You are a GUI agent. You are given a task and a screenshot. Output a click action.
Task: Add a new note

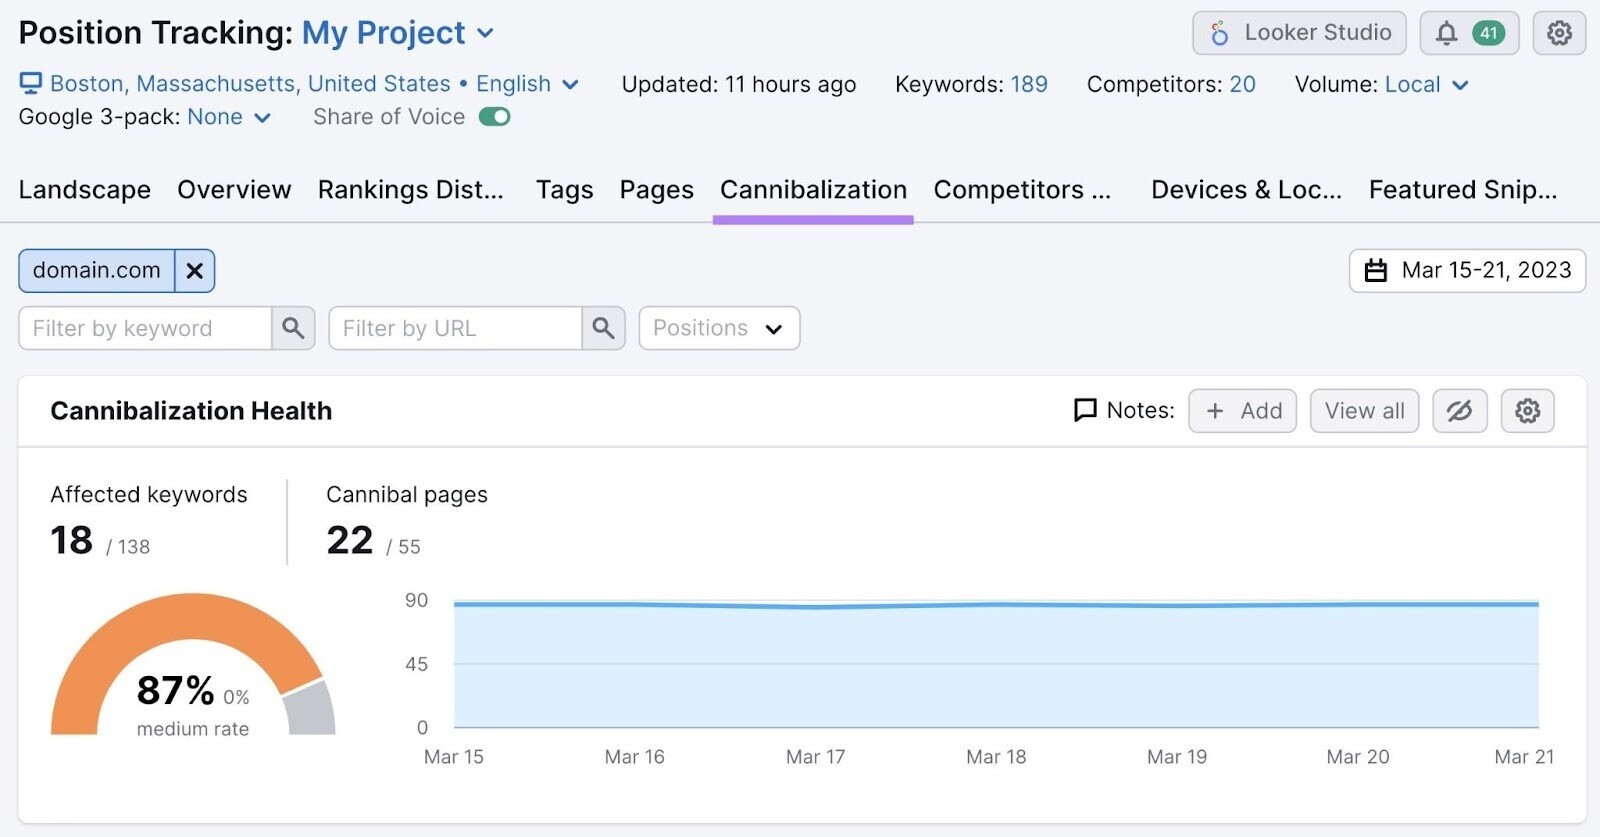pos(1242,411)
